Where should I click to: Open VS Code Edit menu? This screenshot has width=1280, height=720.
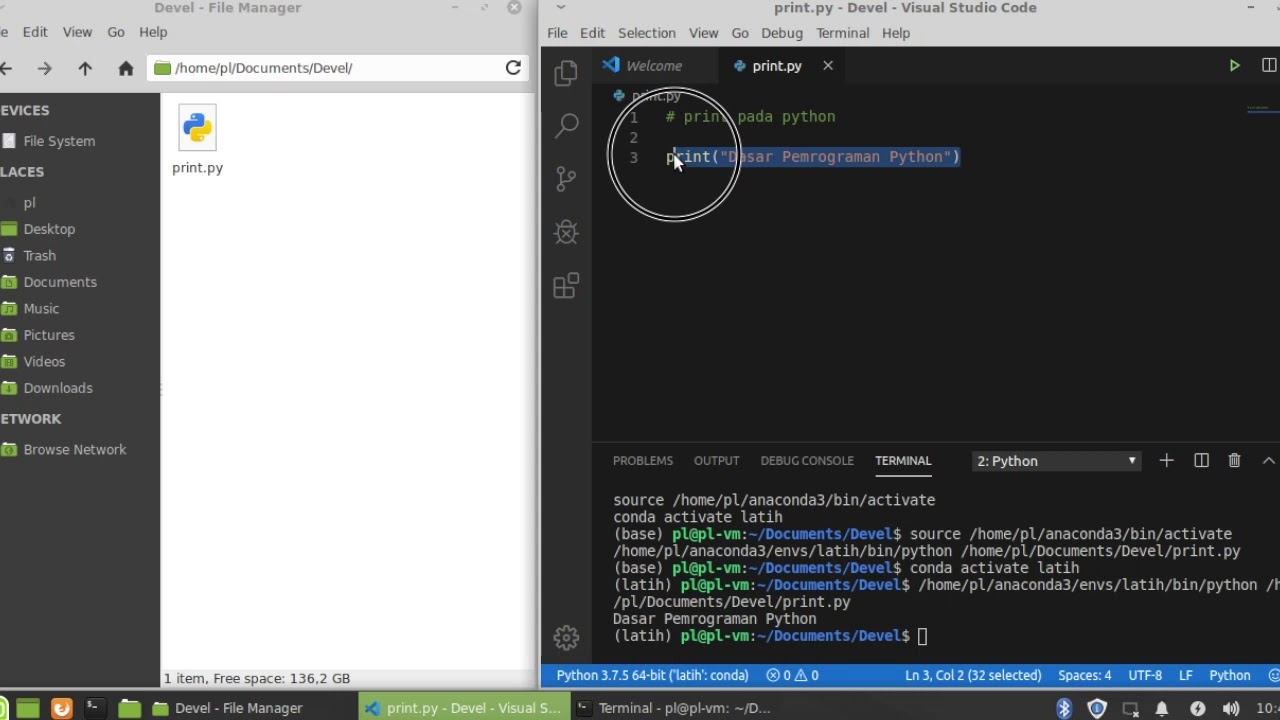[592, 33]
